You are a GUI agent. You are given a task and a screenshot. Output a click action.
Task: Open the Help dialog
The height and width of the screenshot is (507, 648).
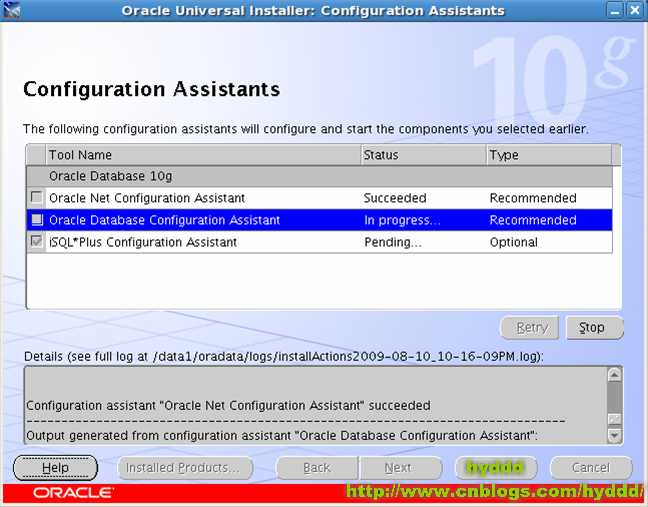[x=55, y=468]
